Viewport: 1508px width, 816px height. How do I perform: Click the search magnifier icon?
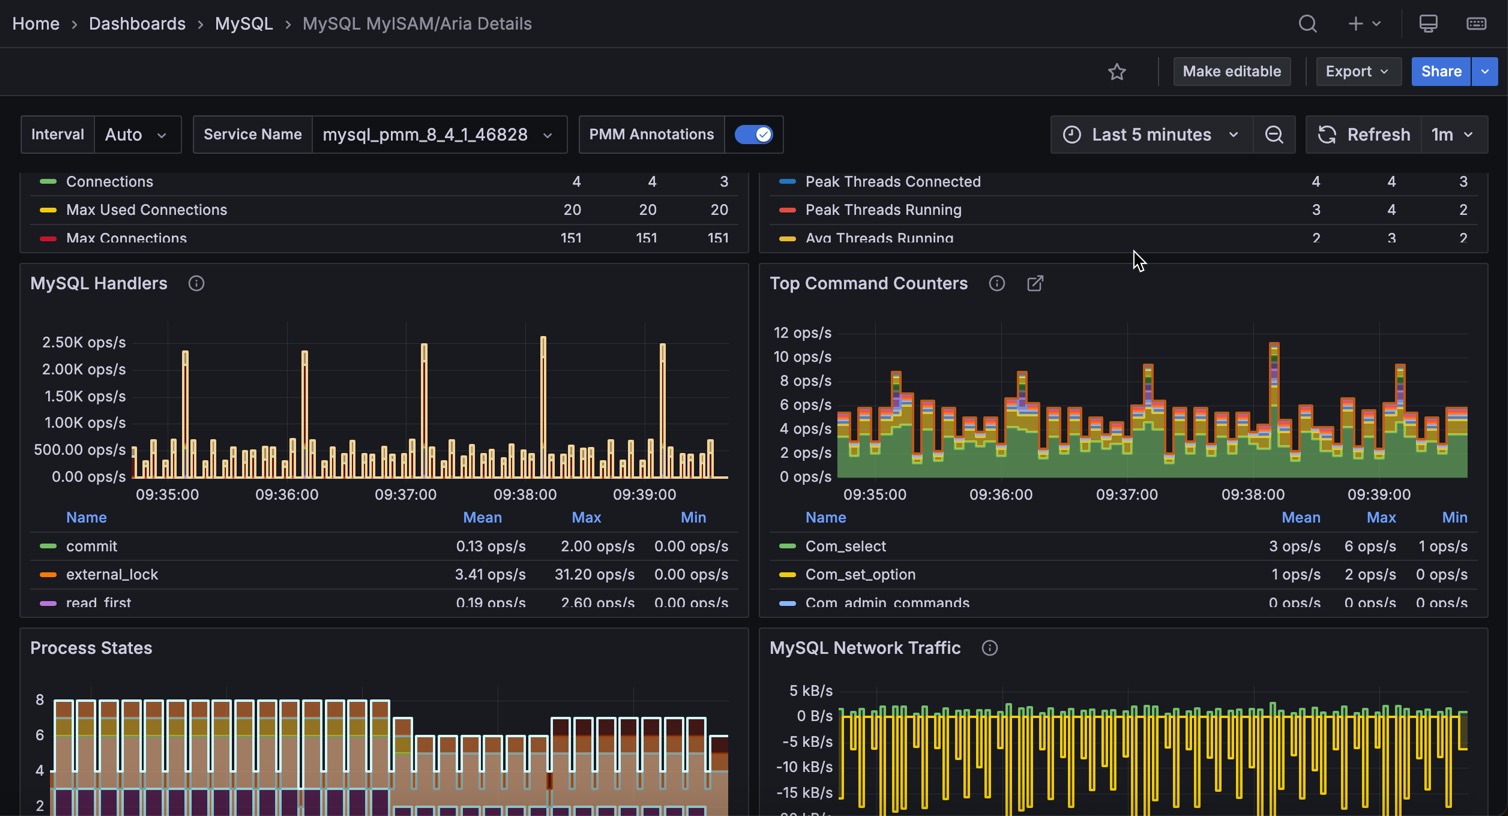click(1307, 24)
